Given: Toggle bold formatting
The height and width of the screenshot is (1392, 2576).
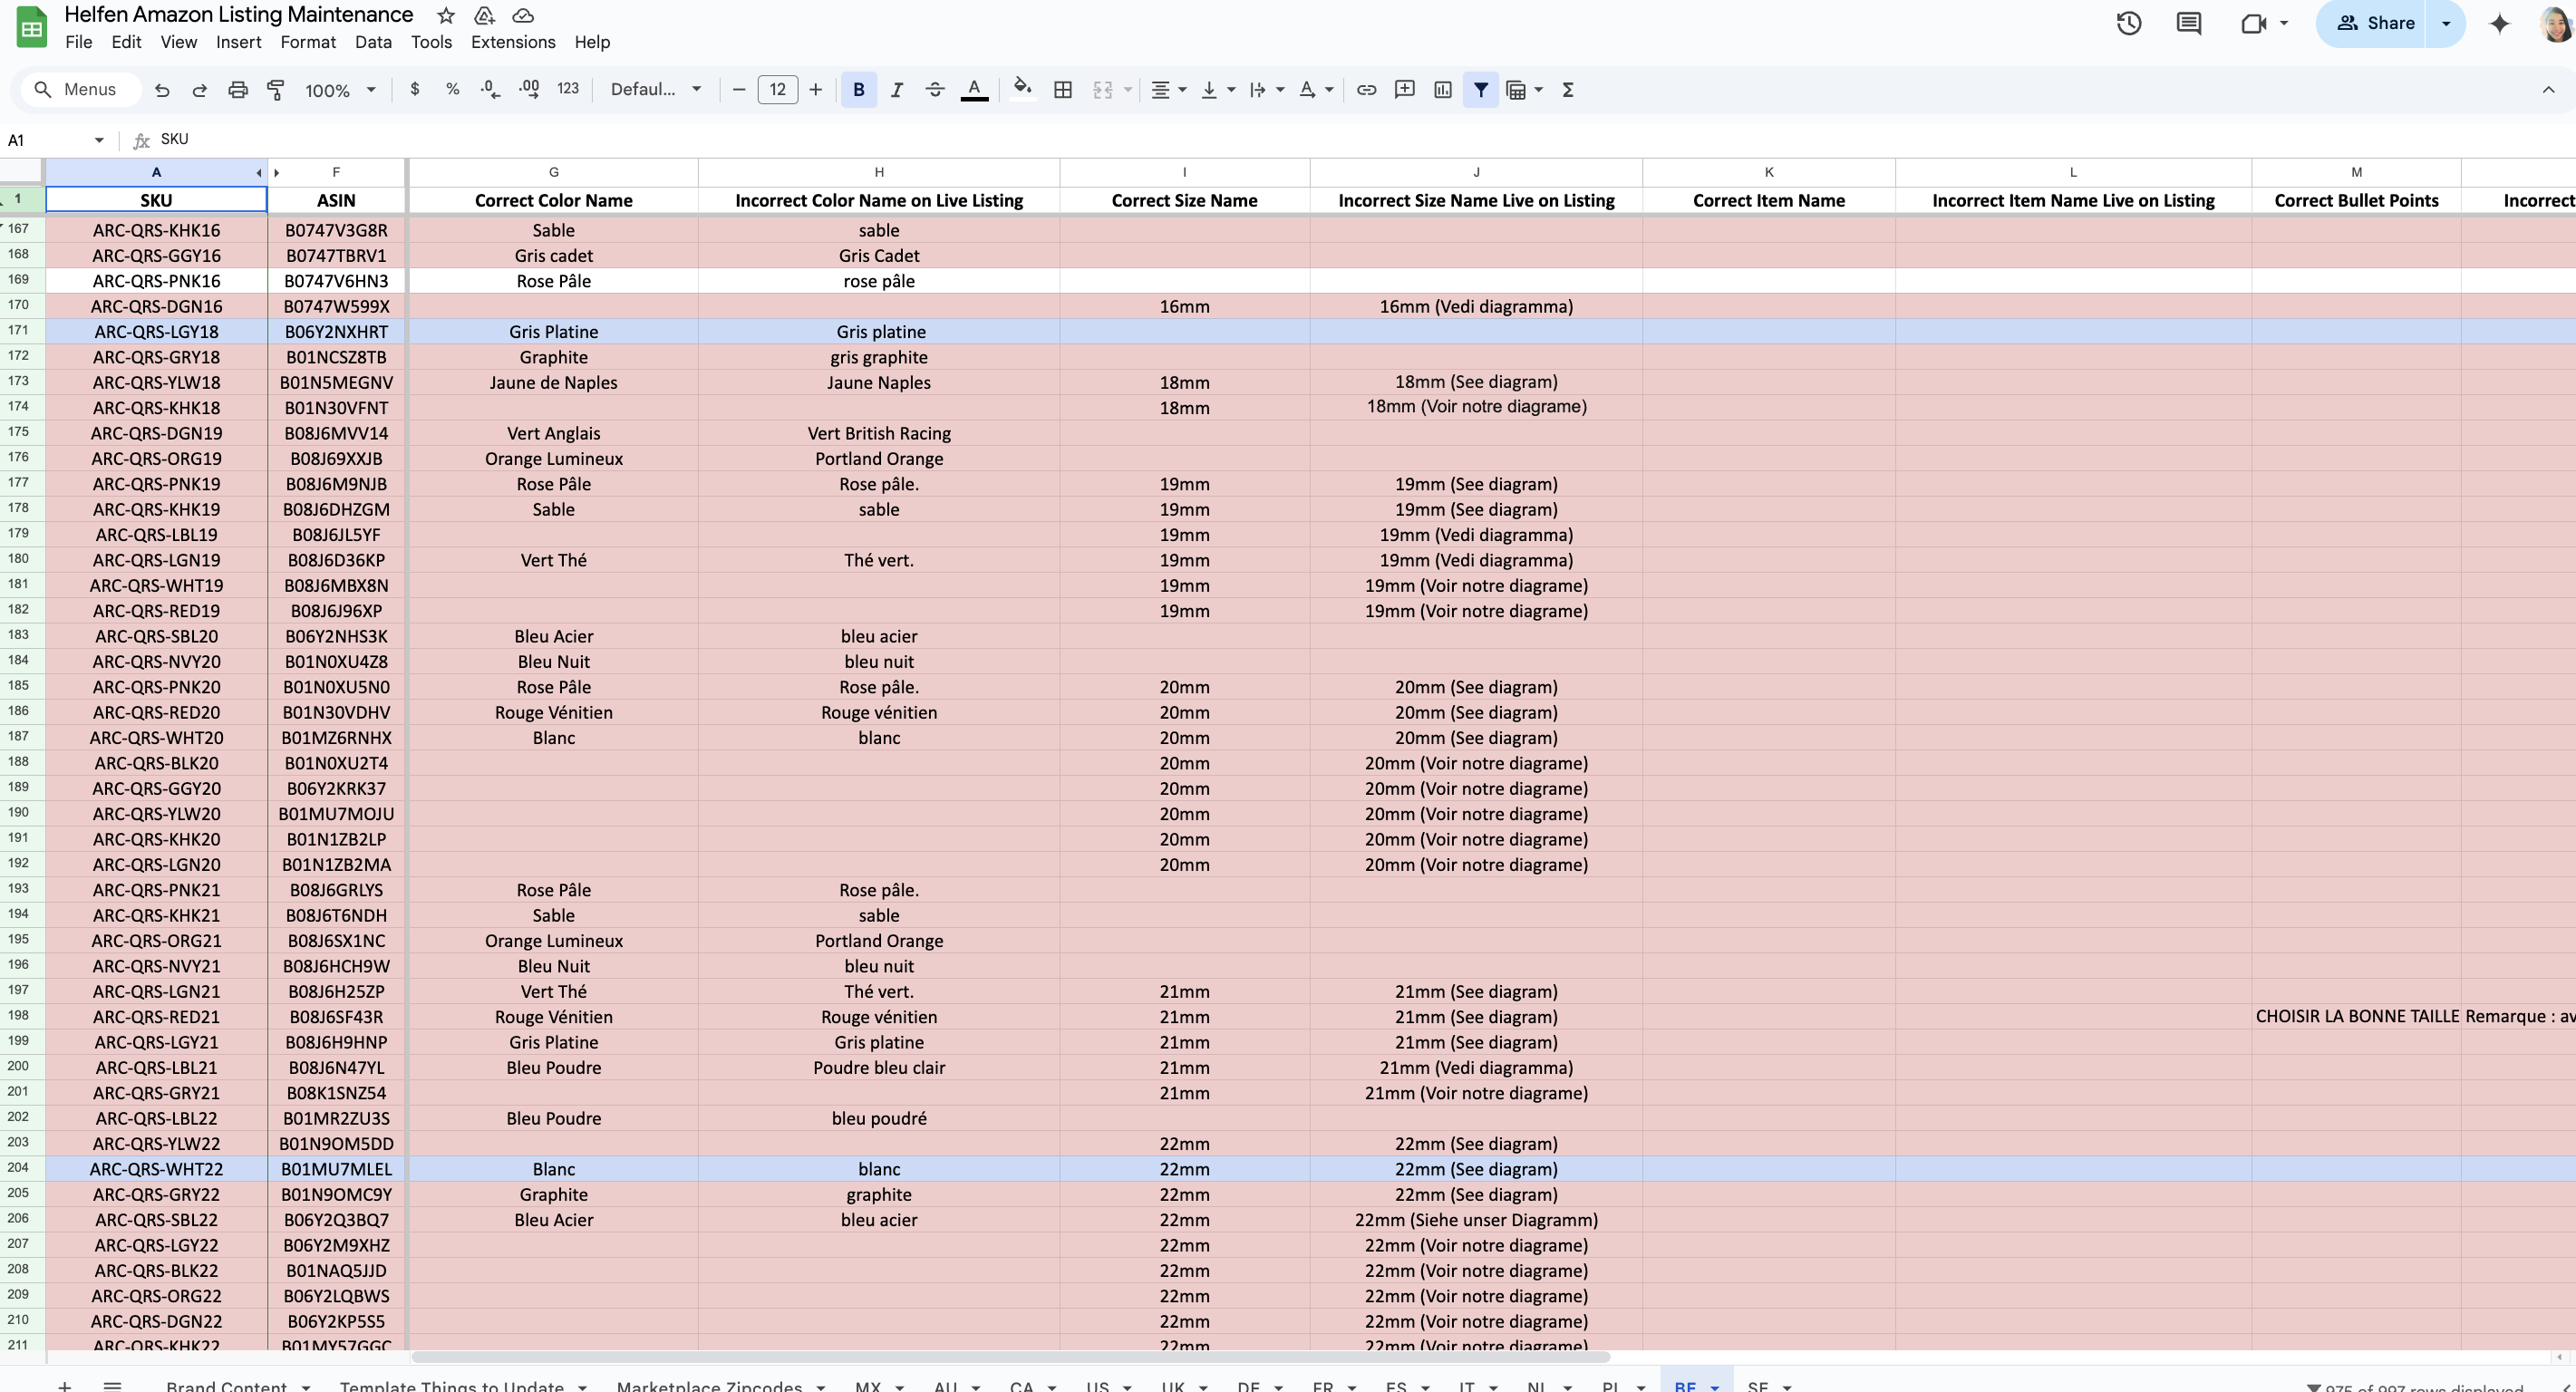Looking at the screenshot, I should point(858,90).
